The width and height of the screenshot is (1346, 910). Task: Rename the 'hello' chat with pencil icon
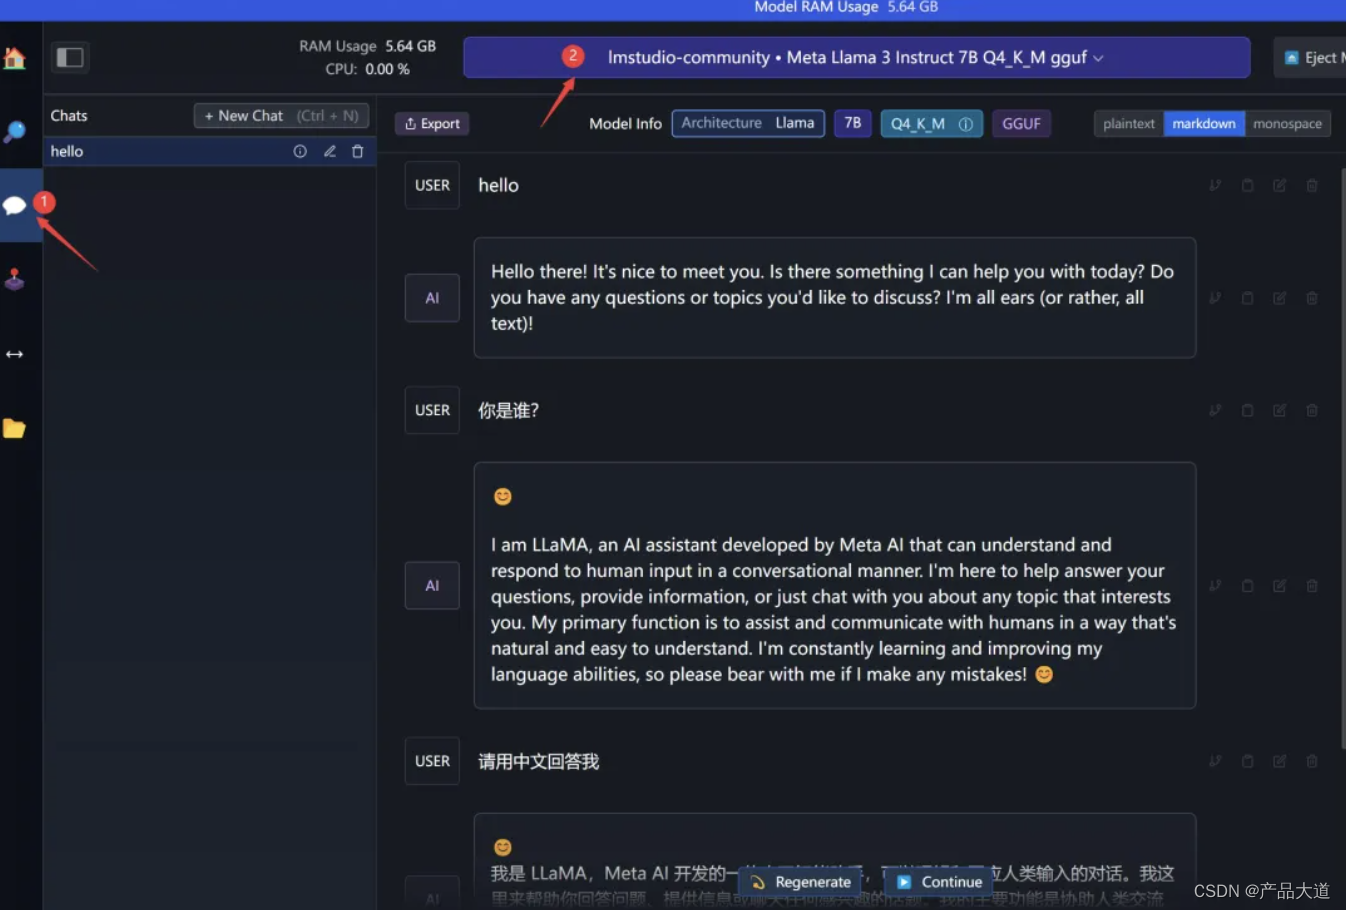tap(329, 151)
